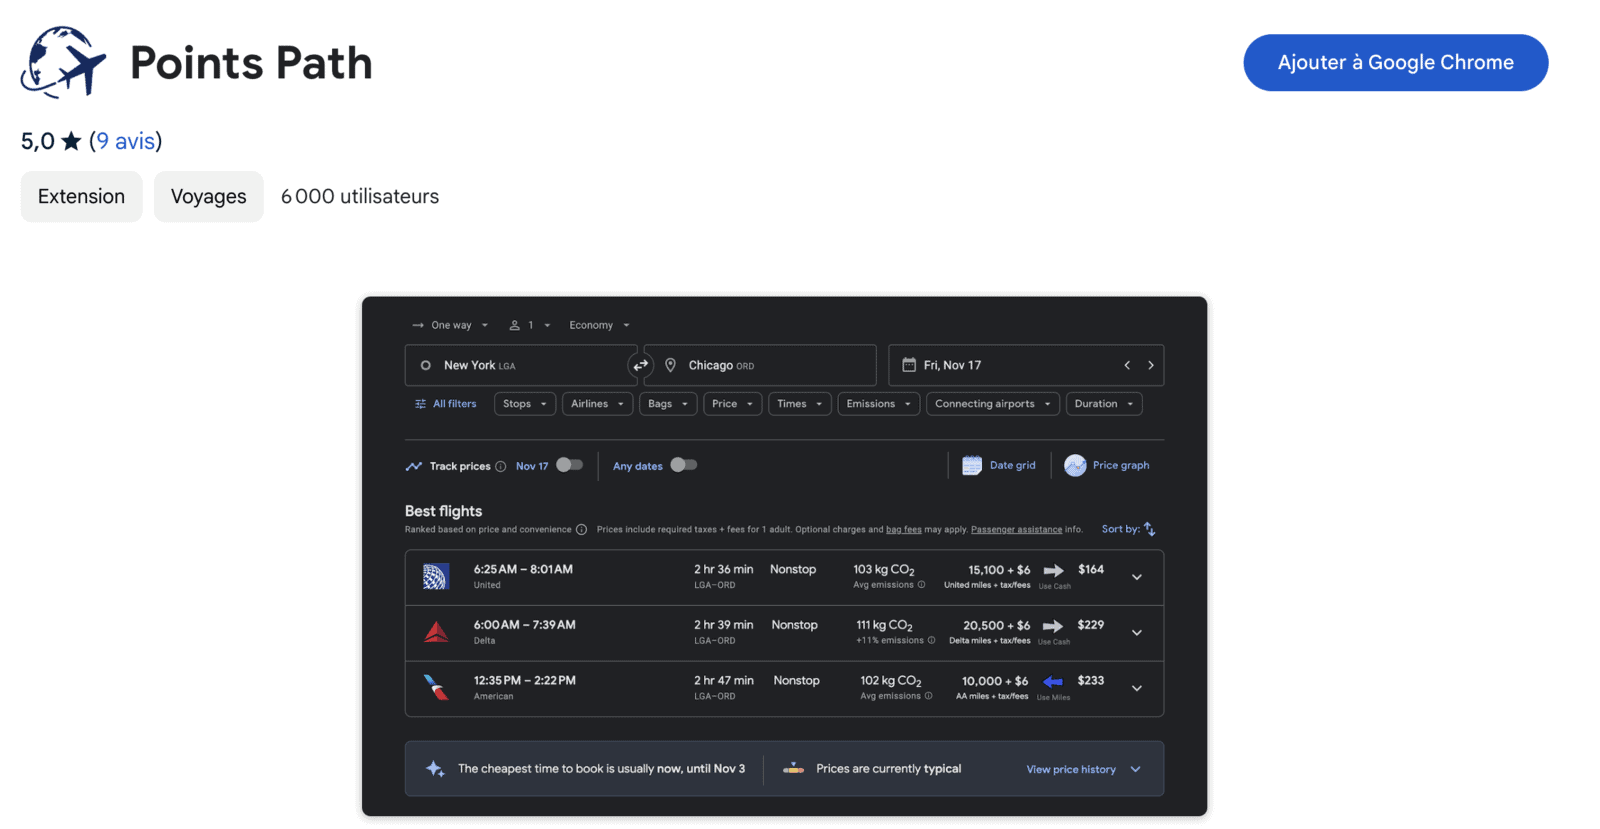Click the Track prices trend icon
Image resolution: width=1600 pixels, height=829 pixels.
tap(414, 466)
